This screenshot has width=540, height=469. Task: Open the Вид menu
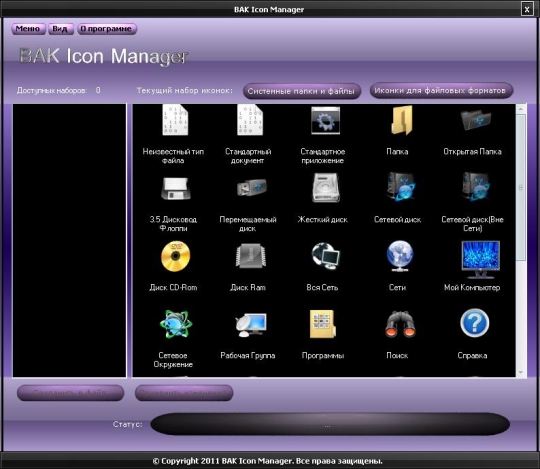61,29
